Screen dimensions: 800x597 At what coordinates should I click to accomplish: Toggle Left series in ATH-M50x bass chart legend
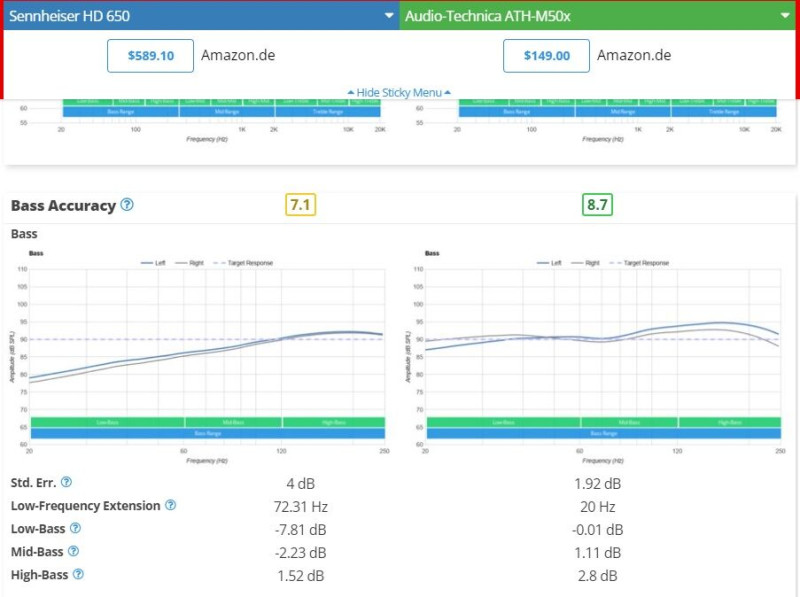tap(549, 263)
